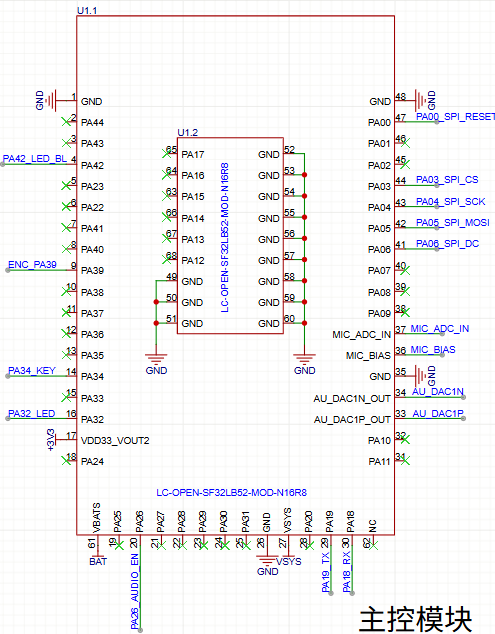The height and width of the screenshot is (634, 495).
Task: Click the VBATS pin name
Action: [96, 518]
